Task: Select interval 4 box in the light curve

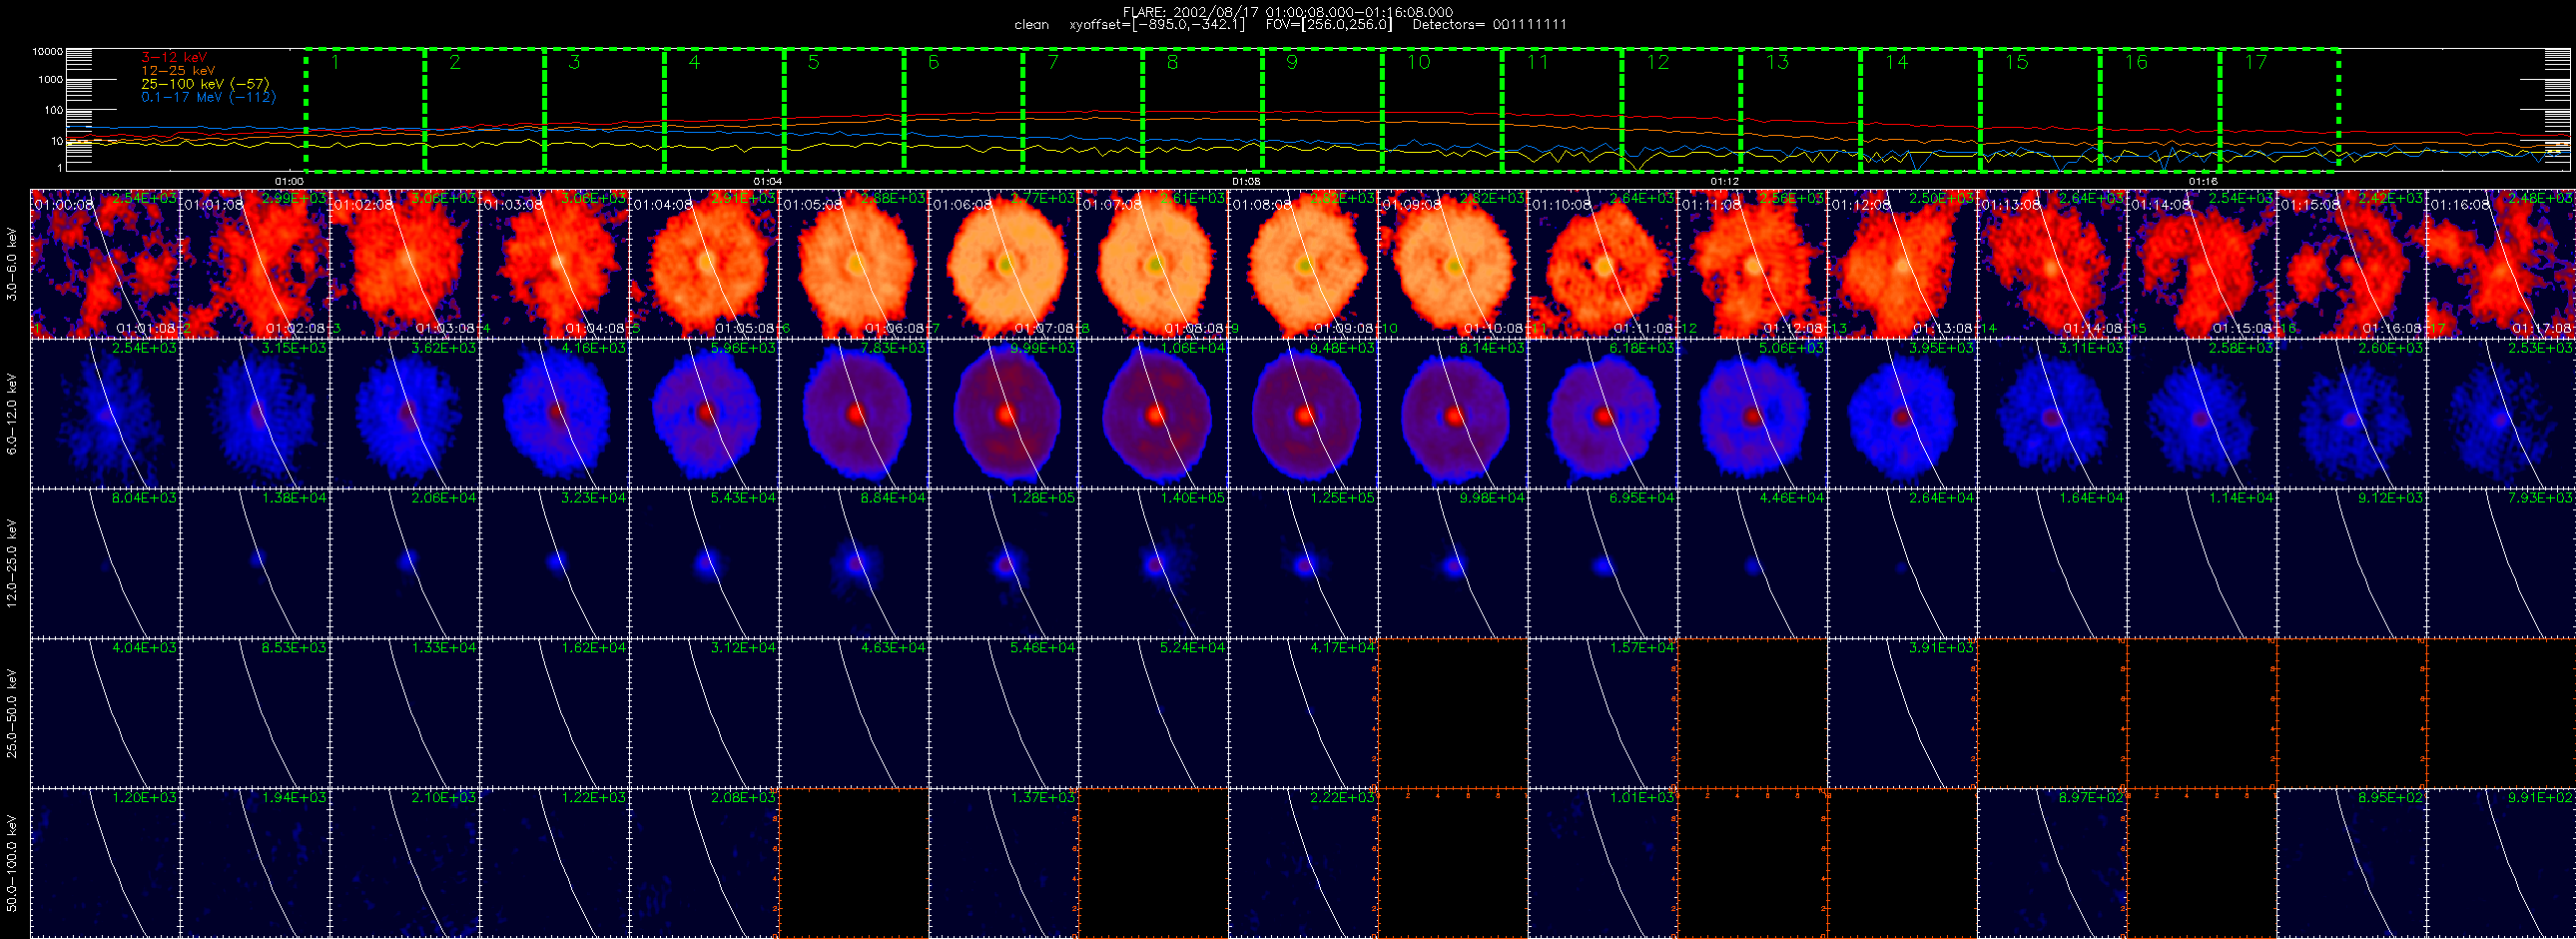Action: click(x=724, y=109)
